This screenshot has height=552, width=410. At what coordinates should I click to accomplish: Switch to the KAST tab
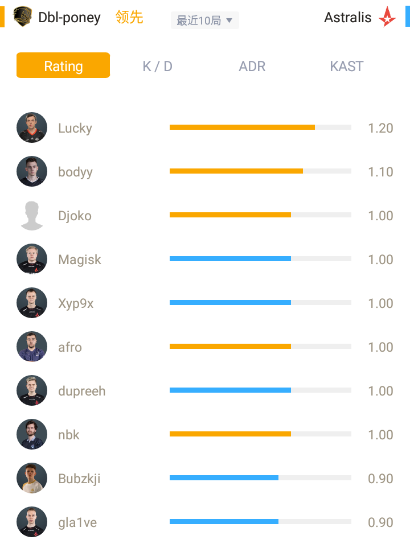[347, 66]
